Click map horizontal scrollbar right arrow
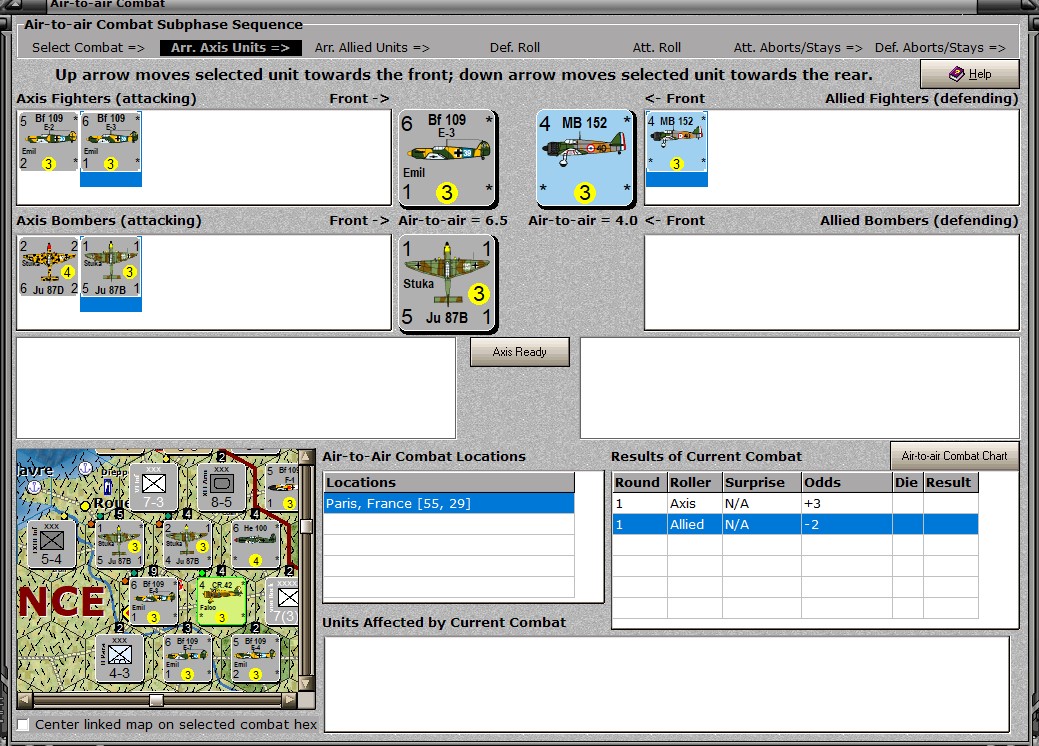The image size is (1039, 746). pos(290,700)
